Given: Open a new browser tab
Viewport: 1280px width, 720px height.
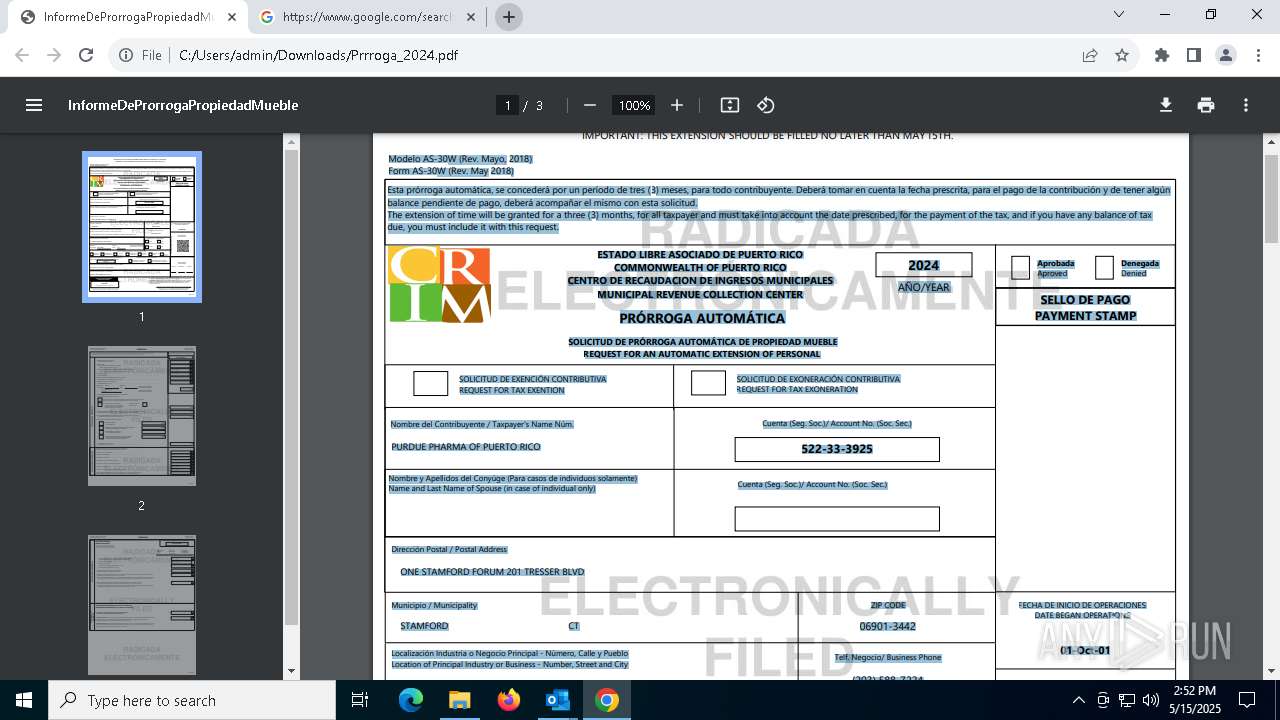Looking at the screenshot, I should (509, 17).
